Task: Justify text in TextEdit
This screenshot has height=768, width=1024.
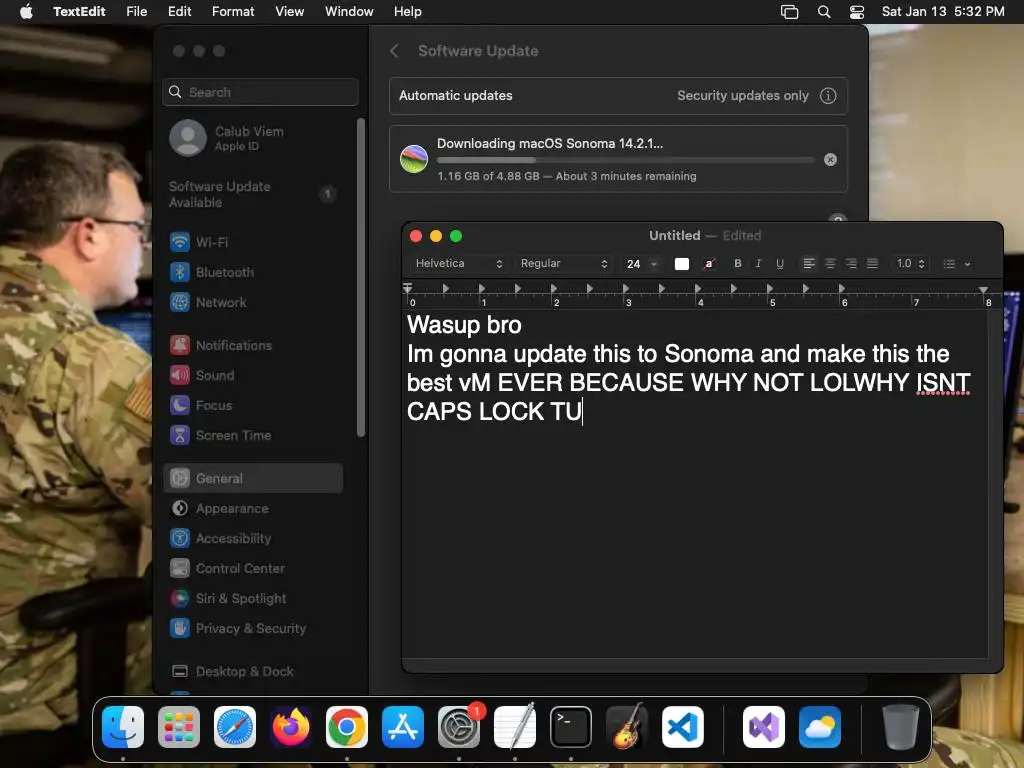Action: [872, 263]
